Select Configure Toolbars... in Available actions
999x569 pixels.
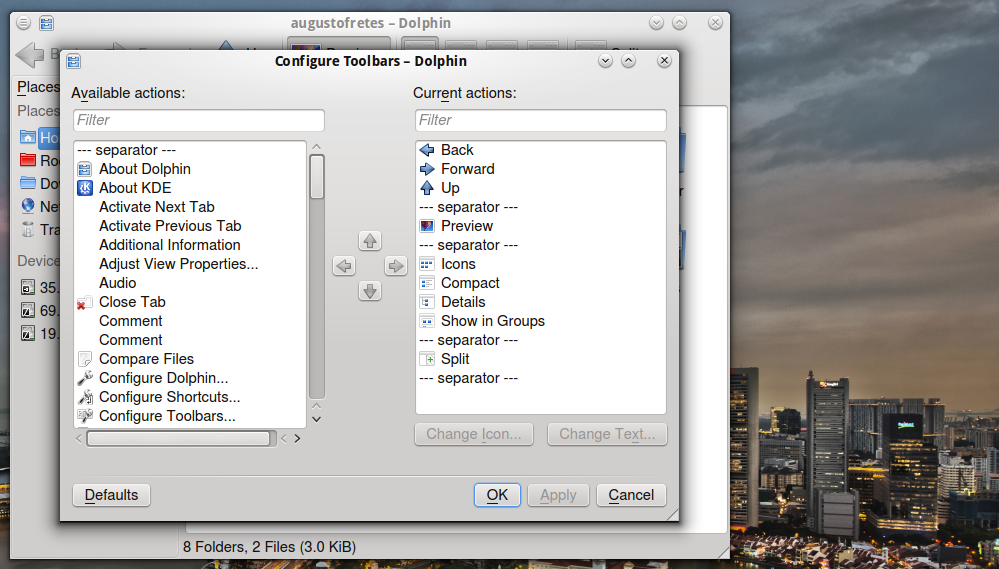coord(190,416)
